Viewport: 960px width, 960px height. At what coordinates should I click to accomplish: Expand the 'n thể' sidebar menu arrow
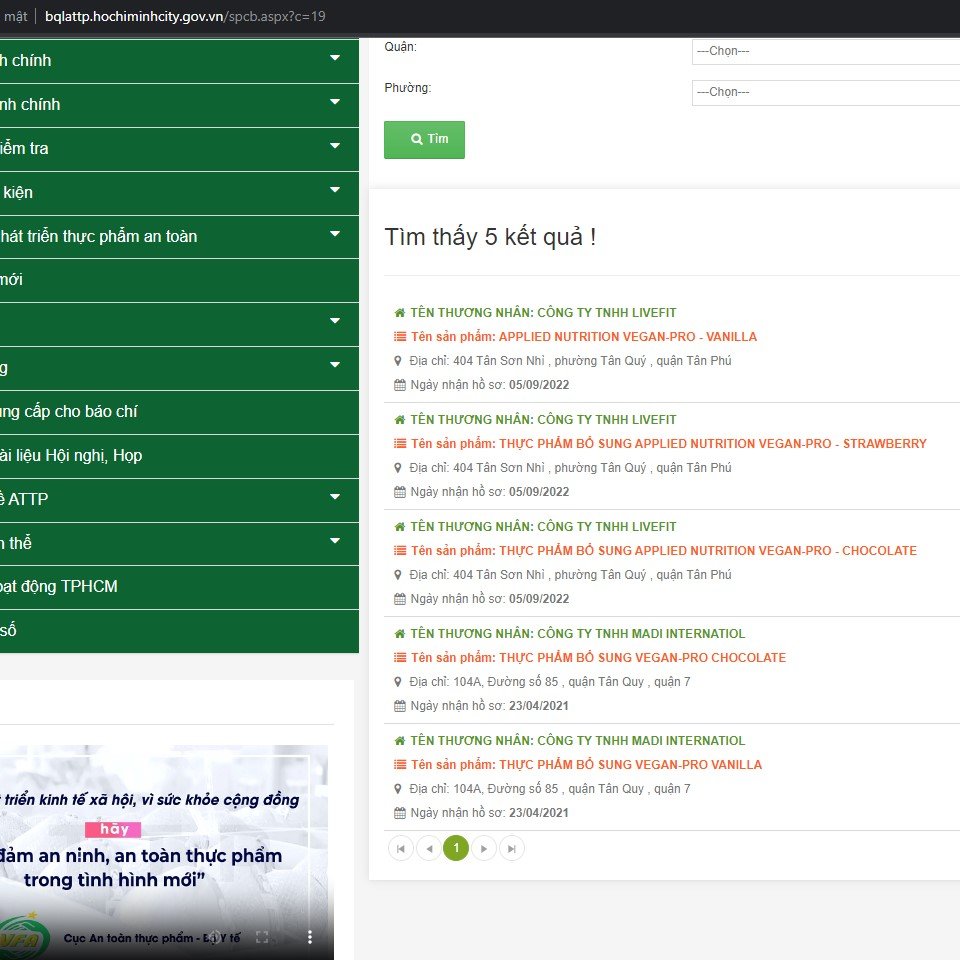click(x=335, y=541)
